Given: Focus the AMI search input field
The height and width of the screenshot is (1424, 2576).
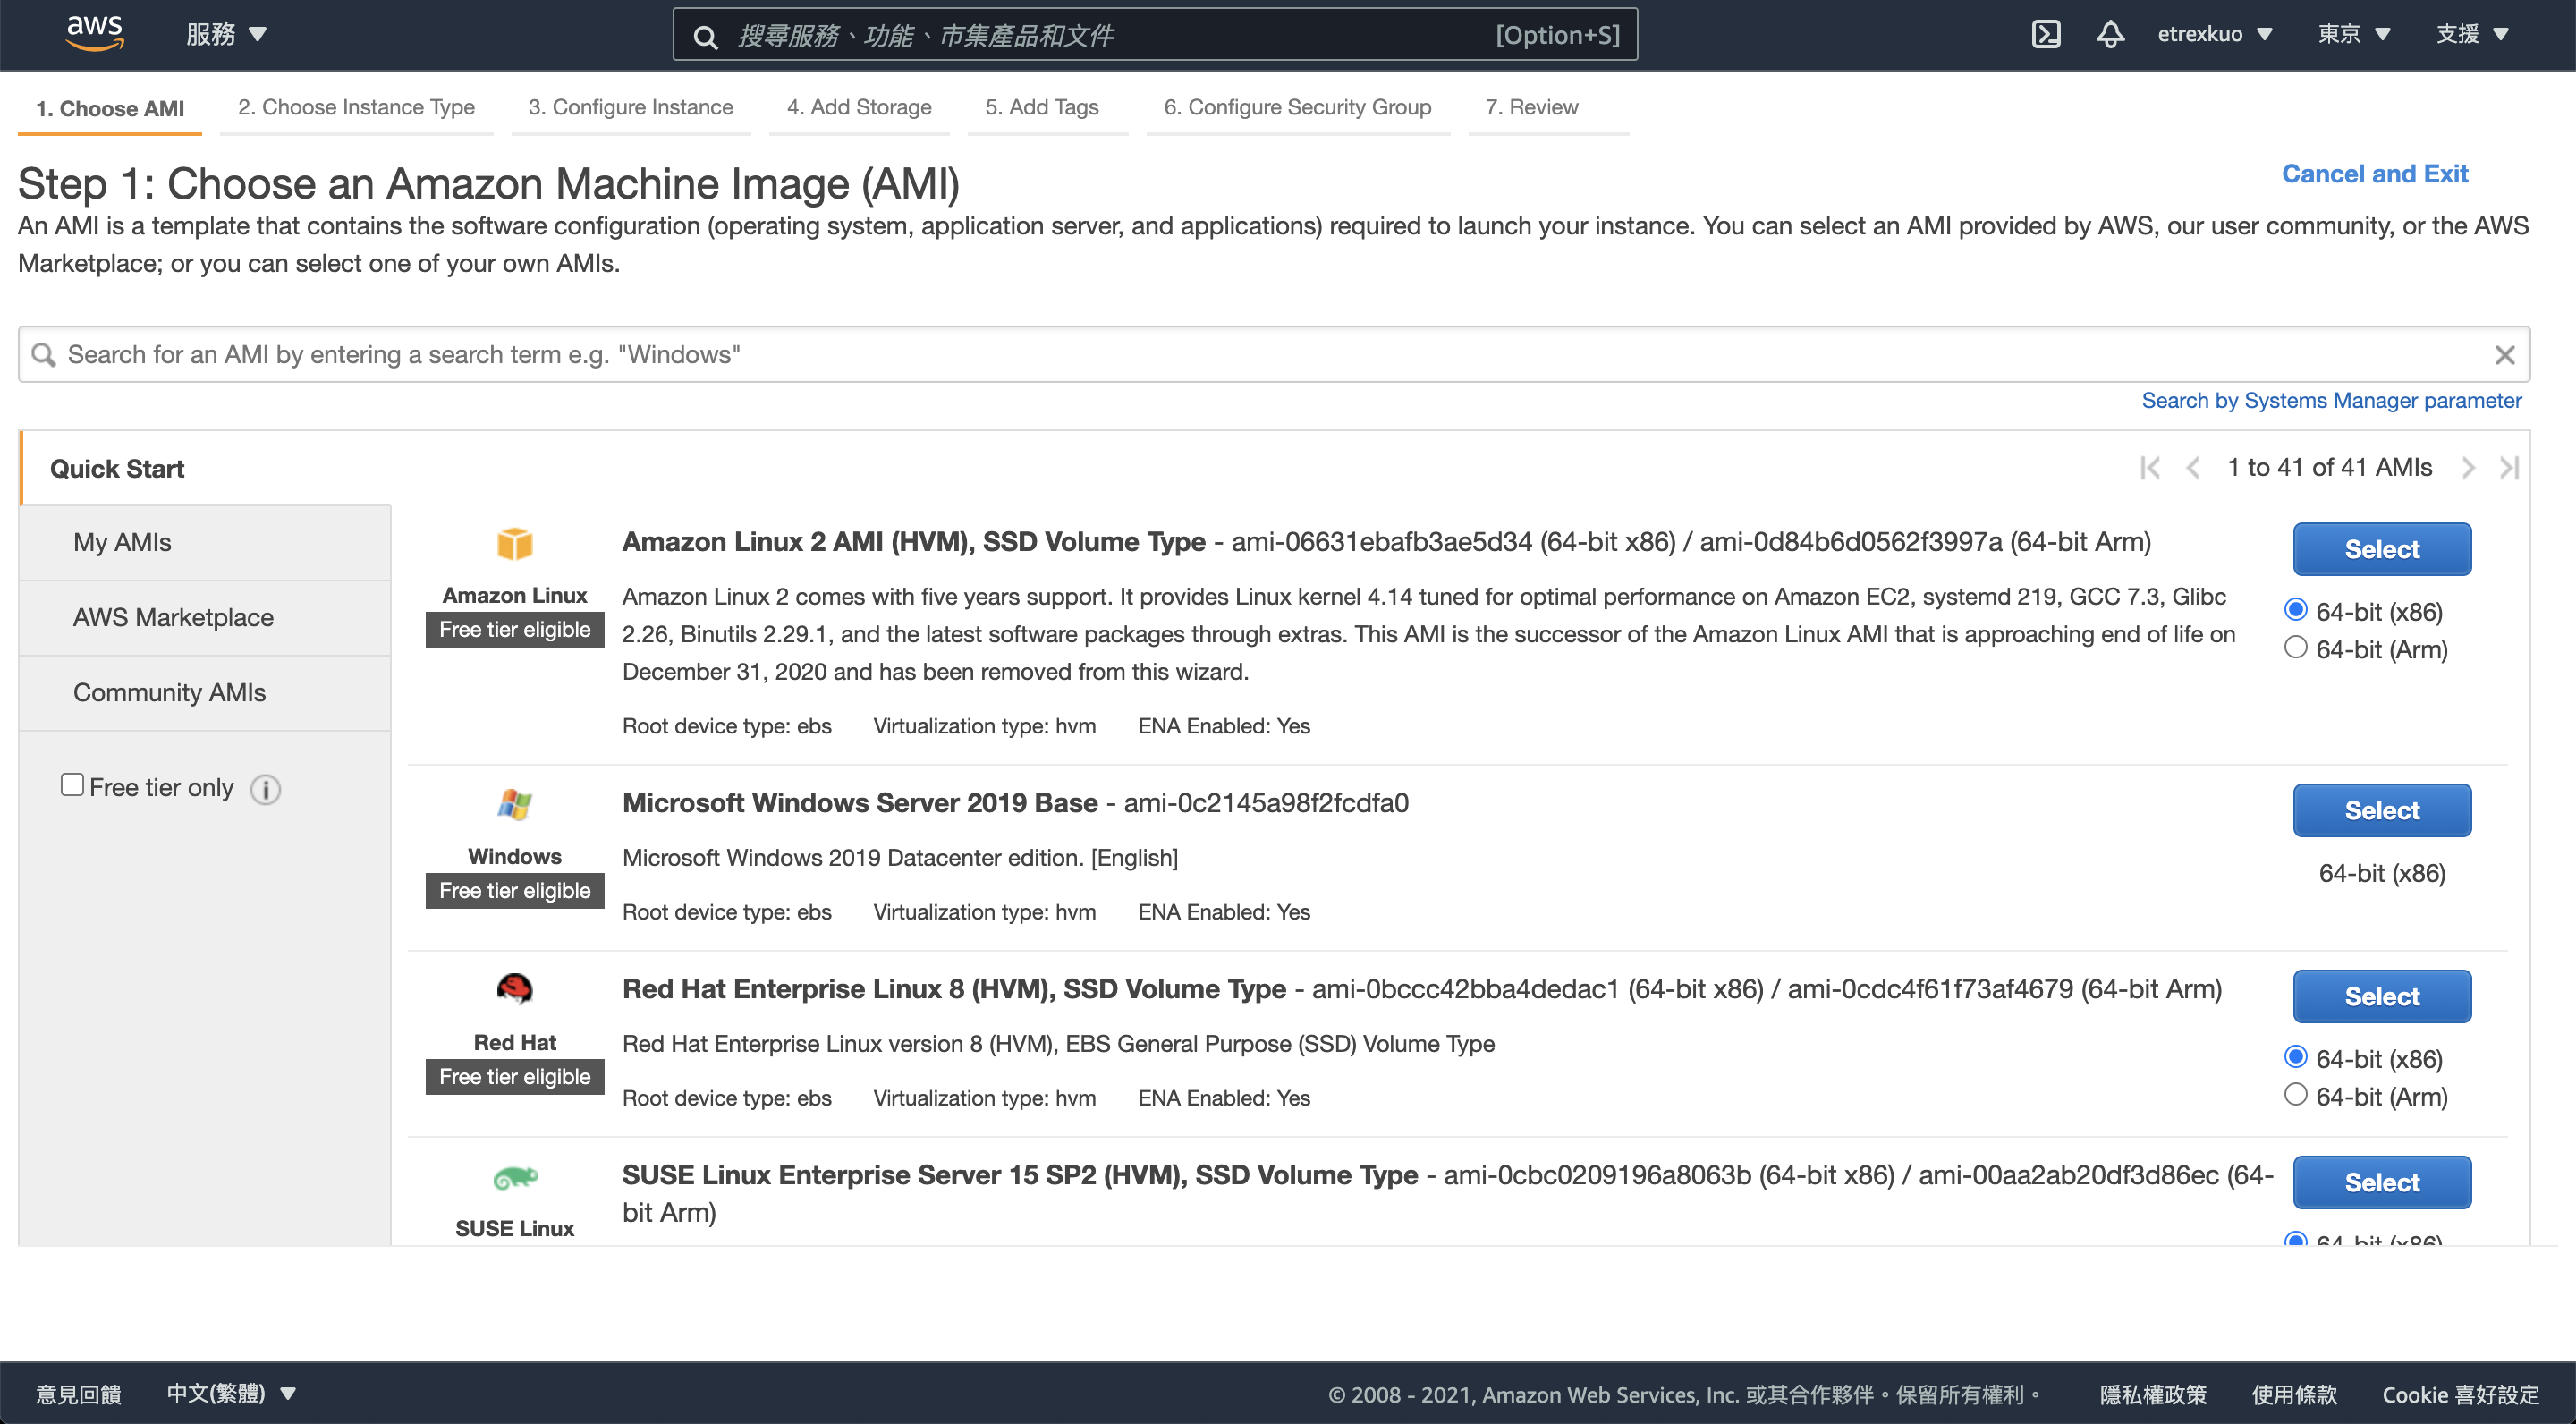Looking at the screenshot, I should point(1273,355).
